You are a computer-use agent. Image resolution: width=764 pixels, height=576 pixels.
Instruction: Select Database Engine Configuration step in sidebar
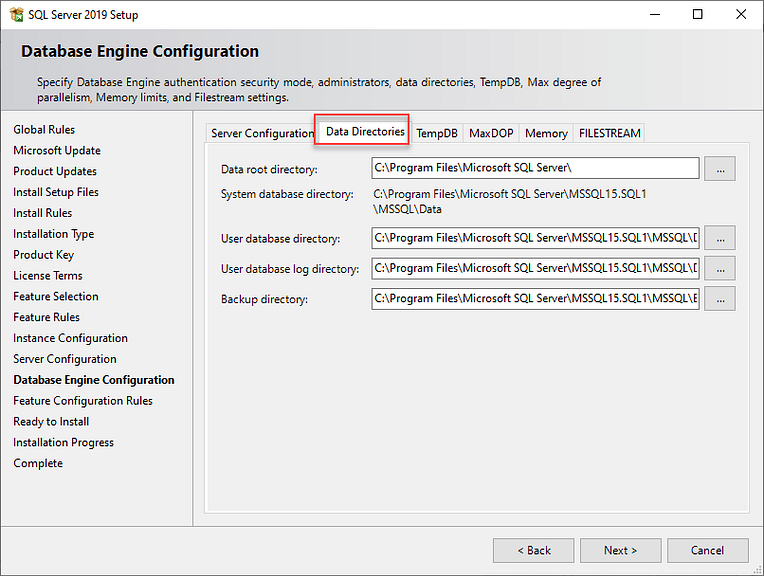pos(94,380)
